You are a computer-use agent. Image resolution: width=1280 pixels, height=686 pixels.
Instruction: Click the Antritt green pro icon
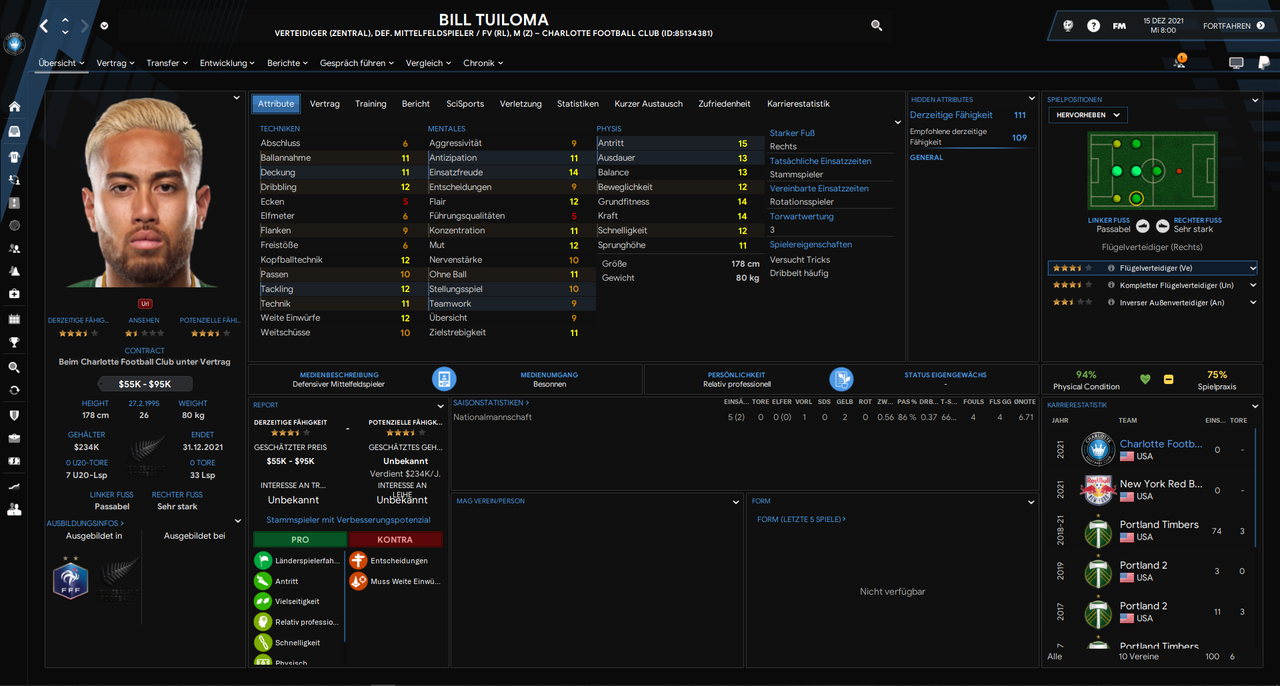(263, 581)
